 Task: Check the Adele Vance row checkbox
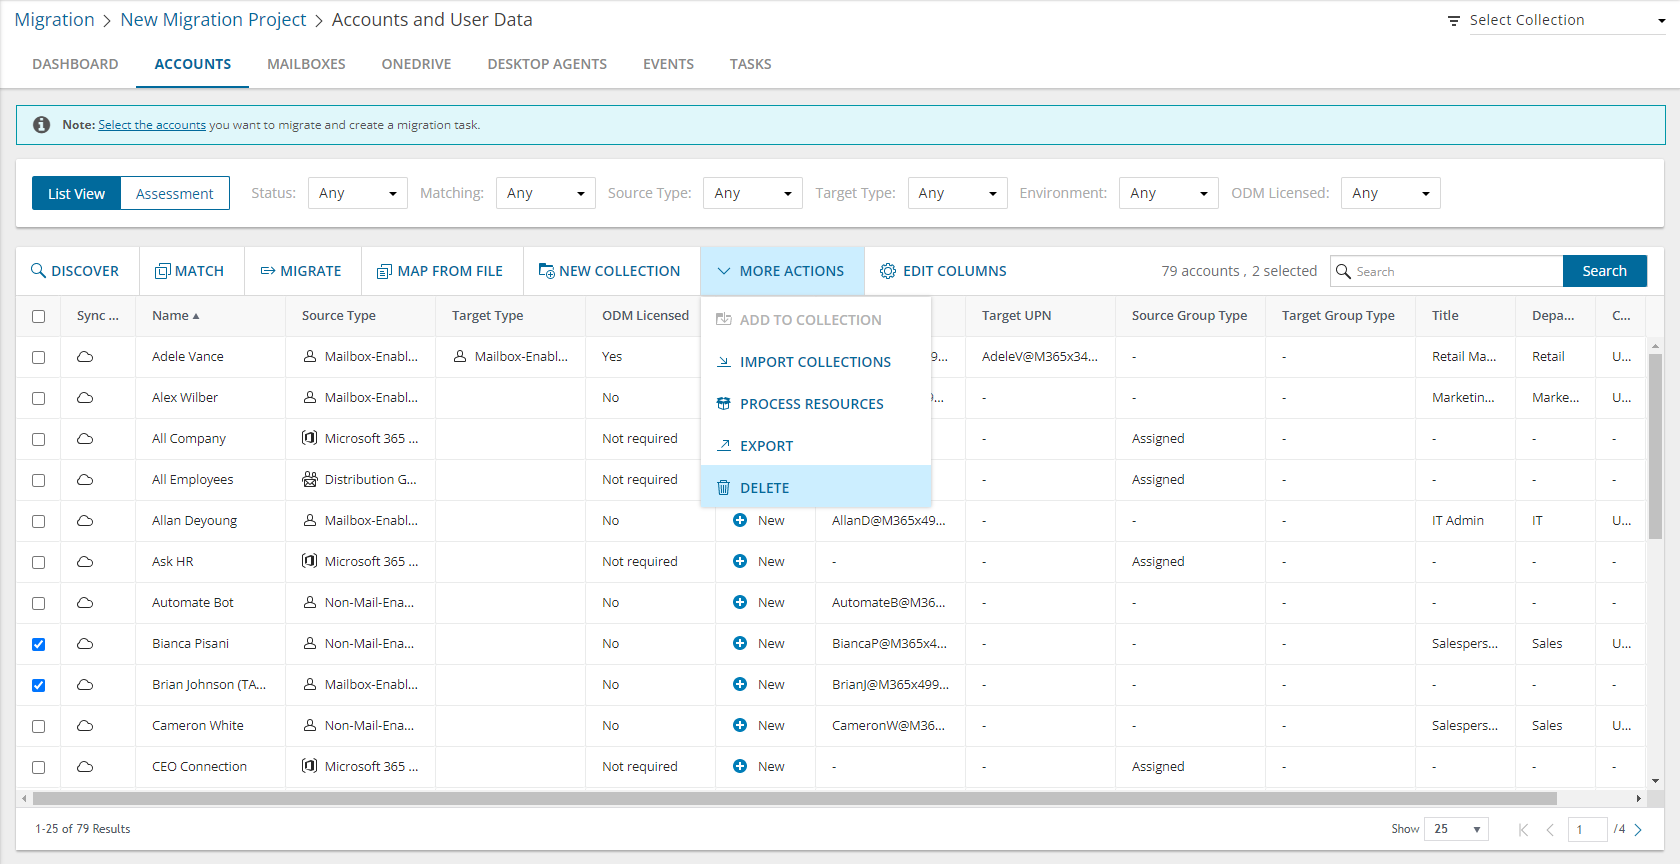point(38,357)
